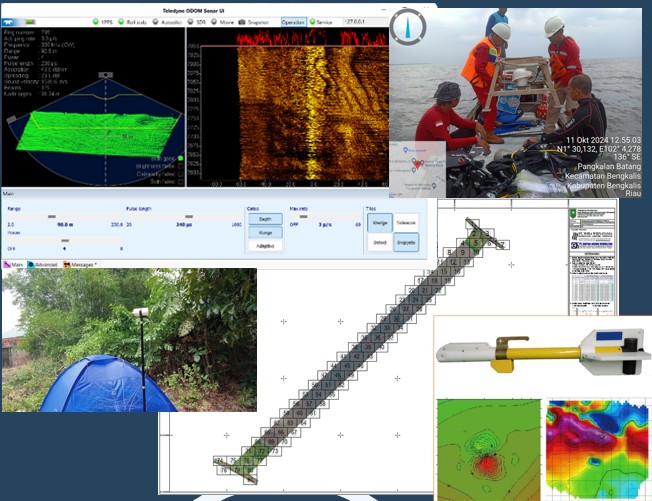Select the Detect tile button
The height and width of the screenshot is (501, 652).
[x=380, y=242]
